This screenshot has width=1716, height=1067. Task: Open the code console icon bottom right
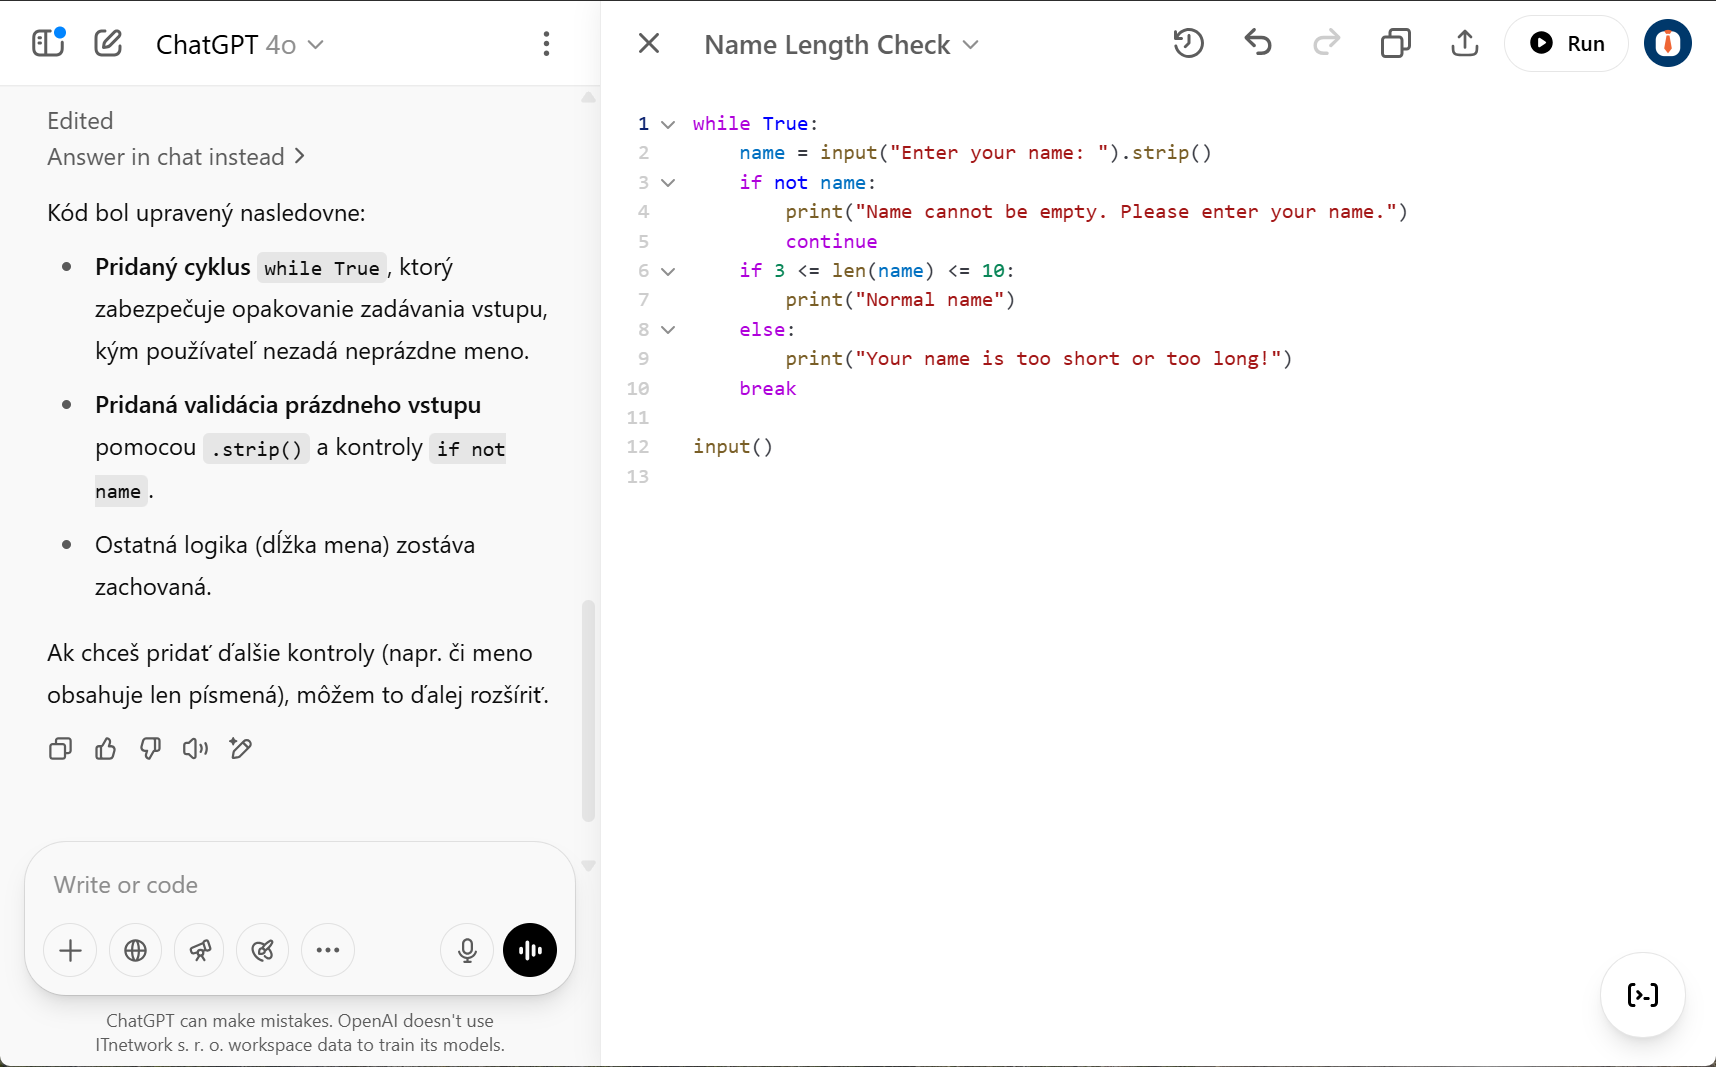pyautogui.click(x=1642, y=995)
